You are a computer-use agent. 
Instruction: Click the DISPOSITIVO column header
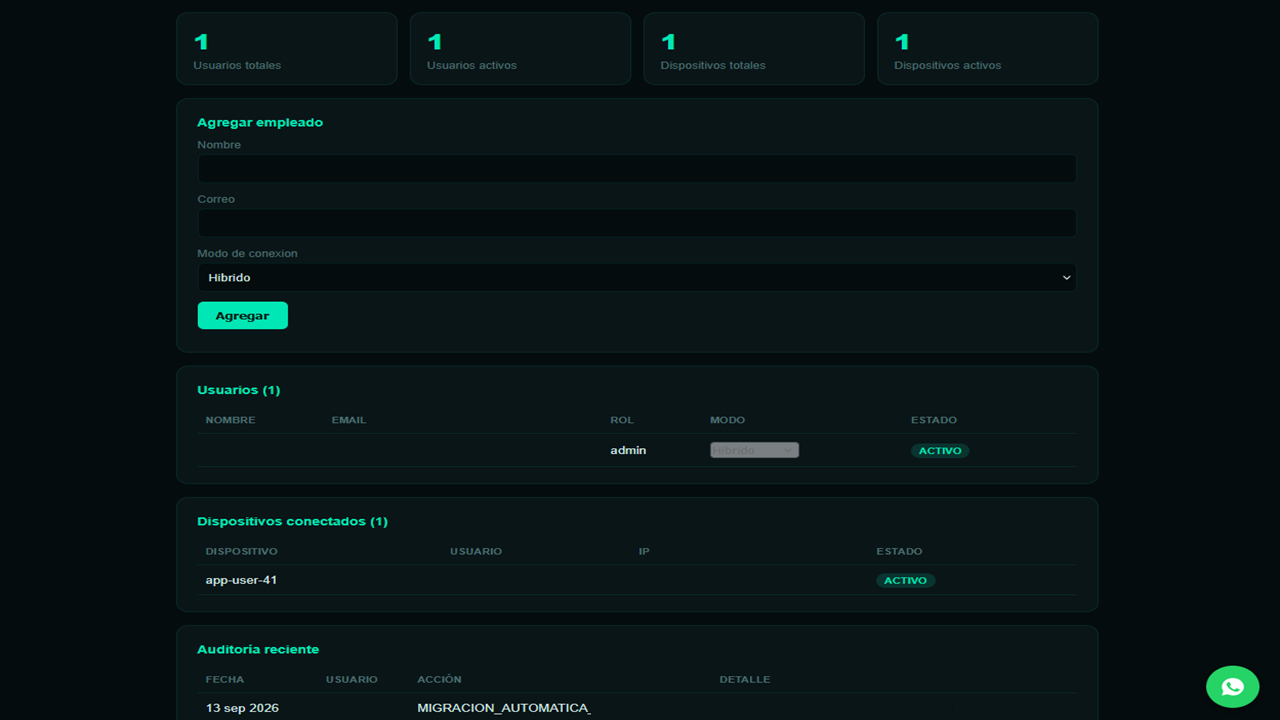[242, 551]
